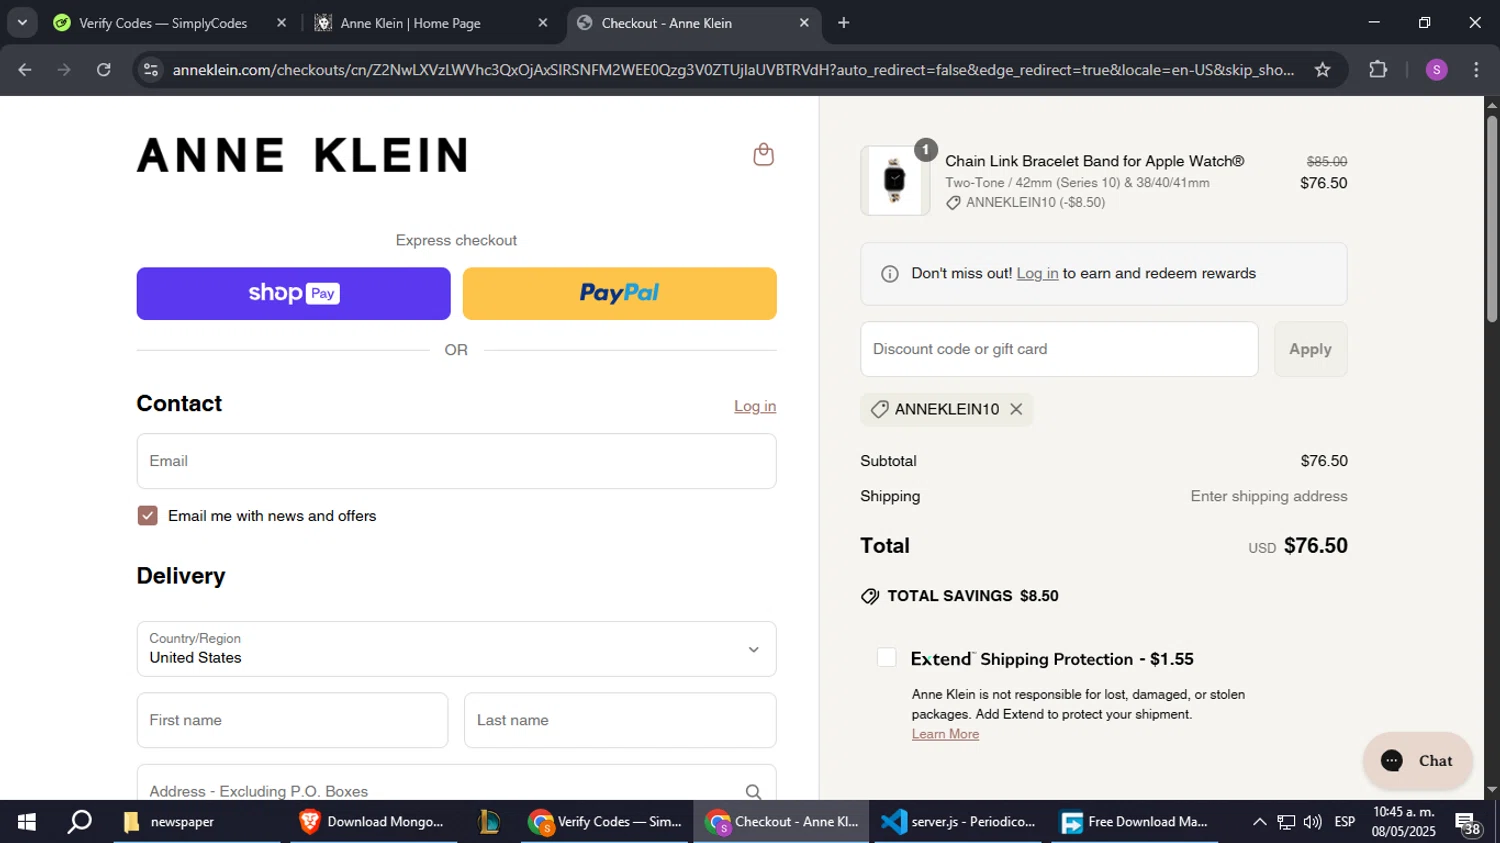
Task: Uncheck Email me with news and offers
Action: tap(148, 516)
